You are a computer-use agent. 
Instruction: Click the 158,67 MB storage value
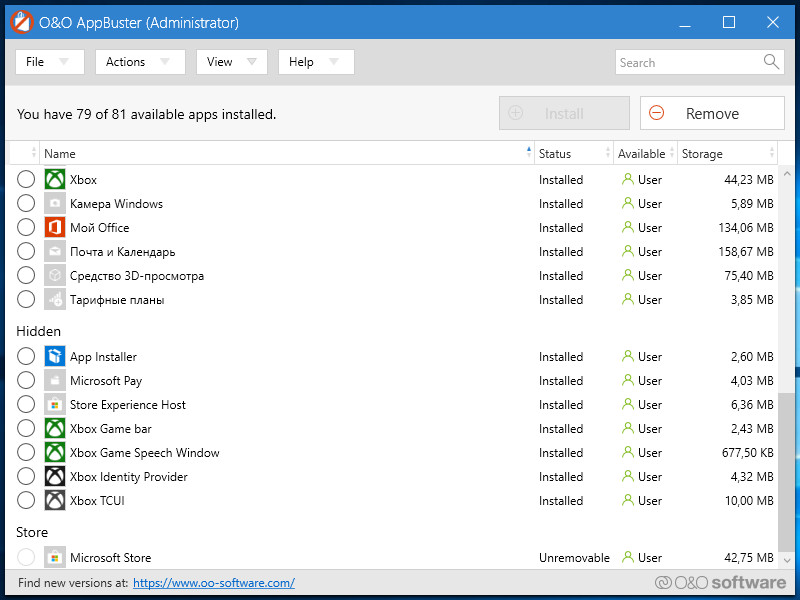[x=746, y=252]
